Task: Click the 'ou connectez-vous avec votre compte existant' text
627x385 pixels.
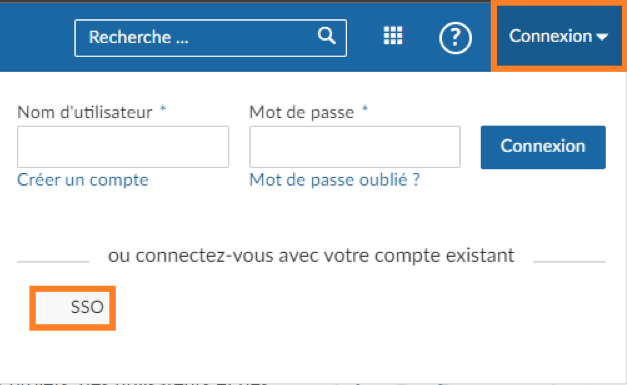Action: point(311,255)
